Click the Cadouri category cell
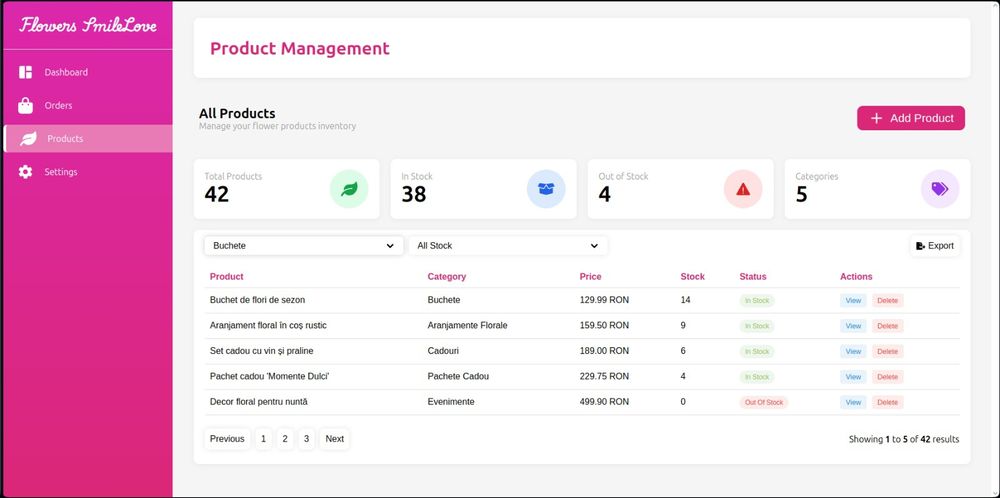 (x=443, y=351)
